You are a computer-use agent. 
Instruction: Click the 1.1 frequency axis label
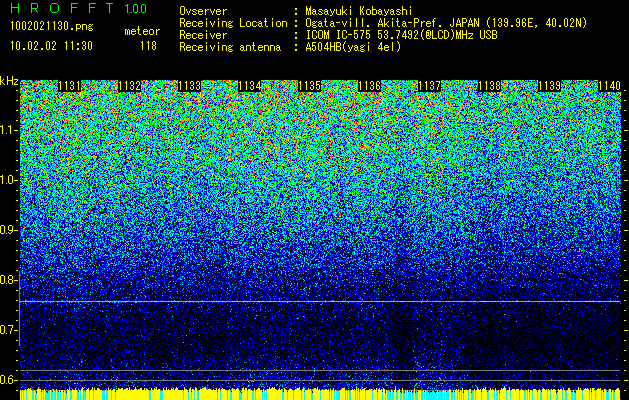(x=8, y=130)
